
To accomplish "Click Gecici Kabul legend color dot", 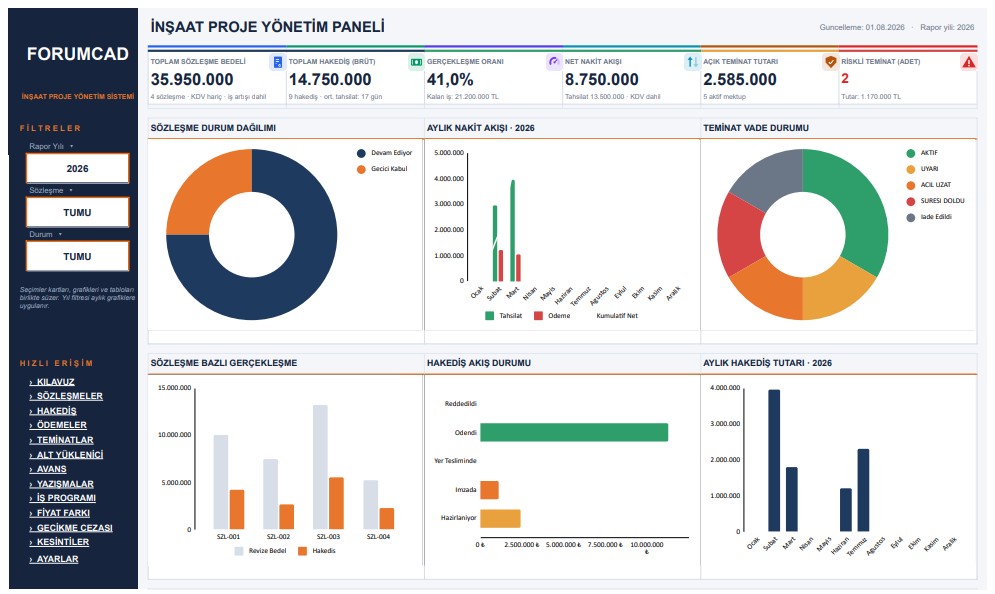I will click(x=361, y=169).
